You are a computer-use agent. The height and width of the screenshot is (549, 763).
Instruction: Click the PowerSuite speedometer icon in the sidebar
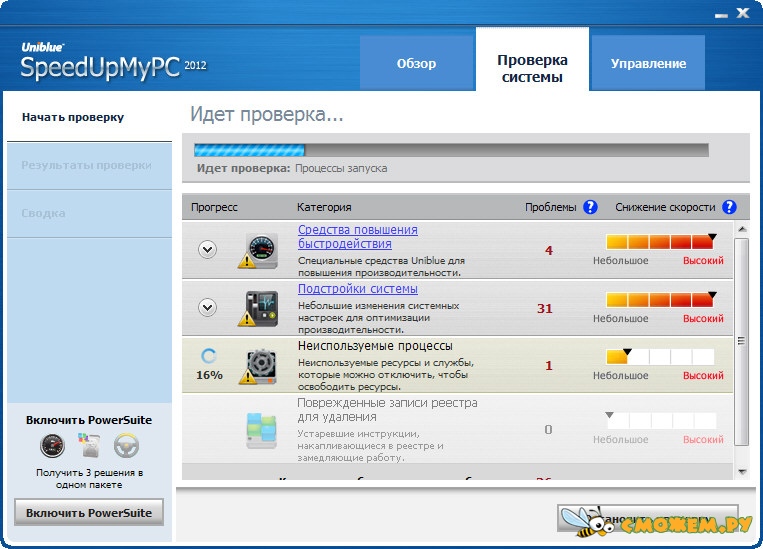(x=52, y=445)
